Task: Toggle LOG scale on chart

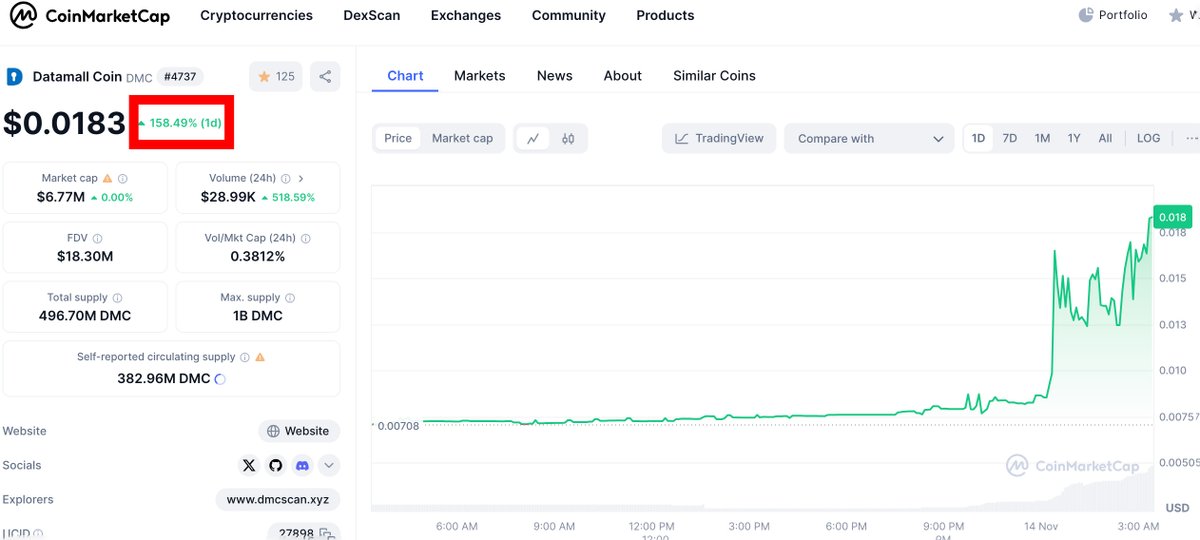Action: [1149, 139]
